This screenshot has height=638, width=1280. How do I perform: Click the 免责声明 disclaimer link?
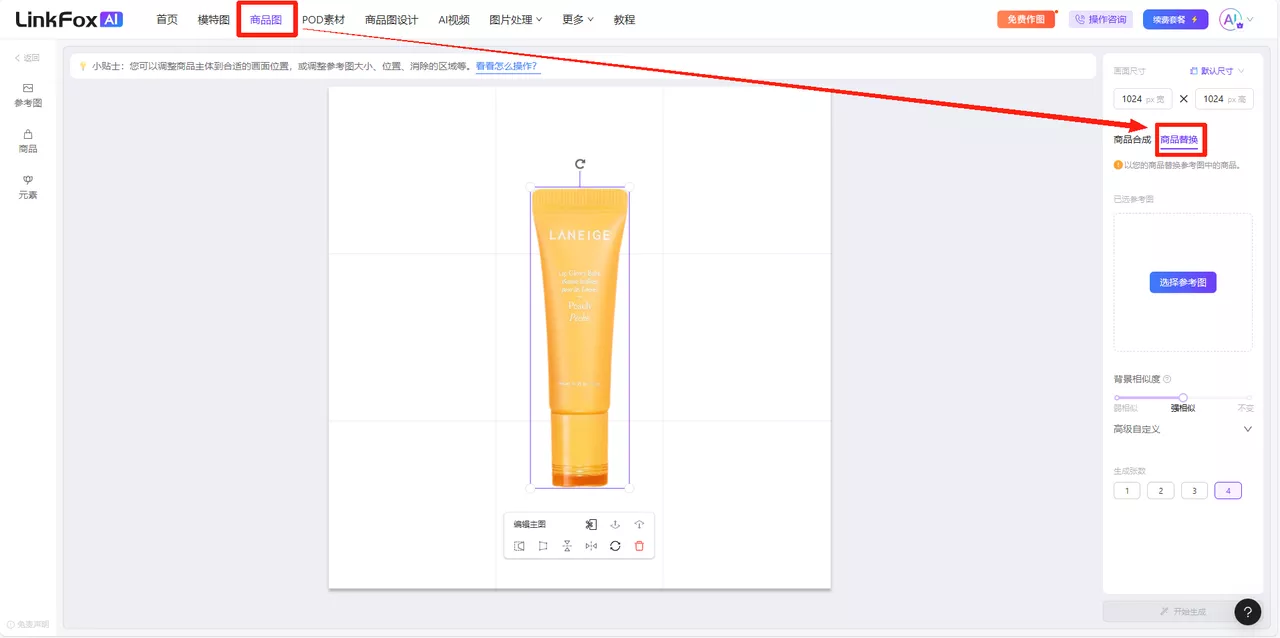pyautogui.click(x=28, y=624)
